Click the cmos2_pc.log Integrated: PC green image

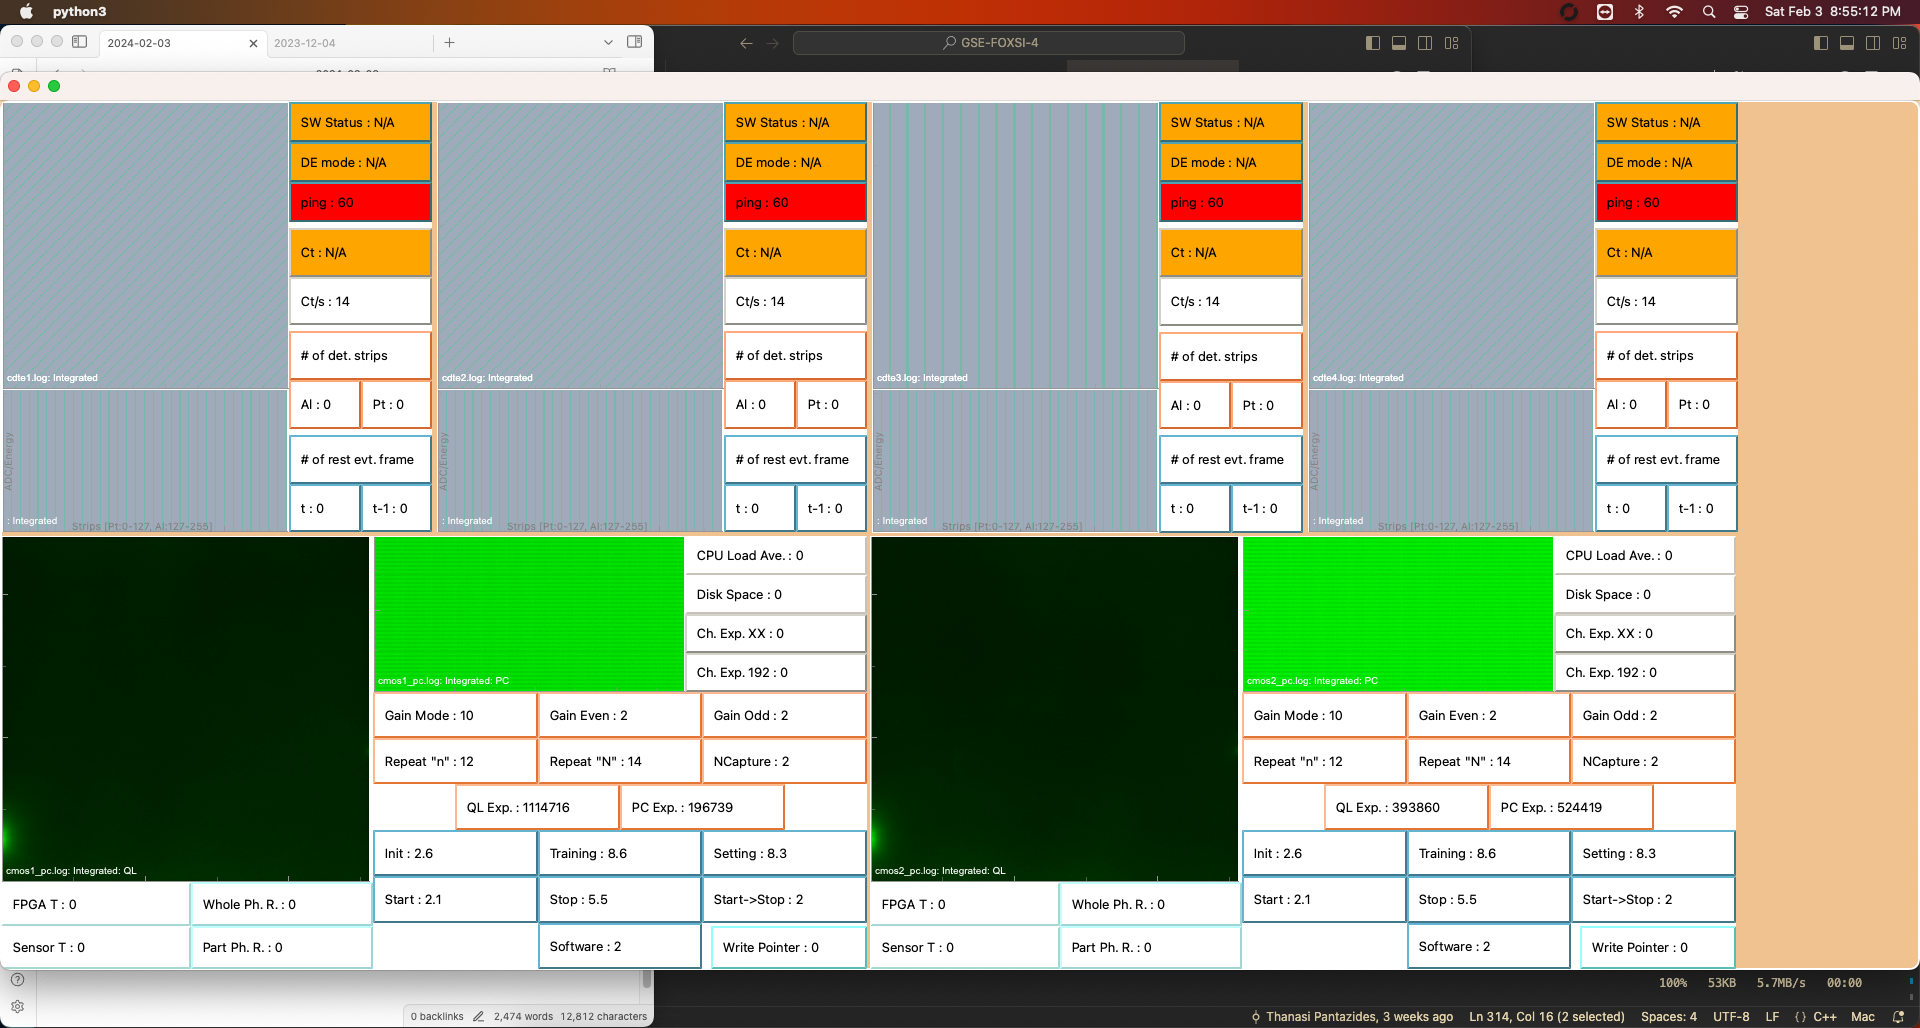pos(1398,614)
